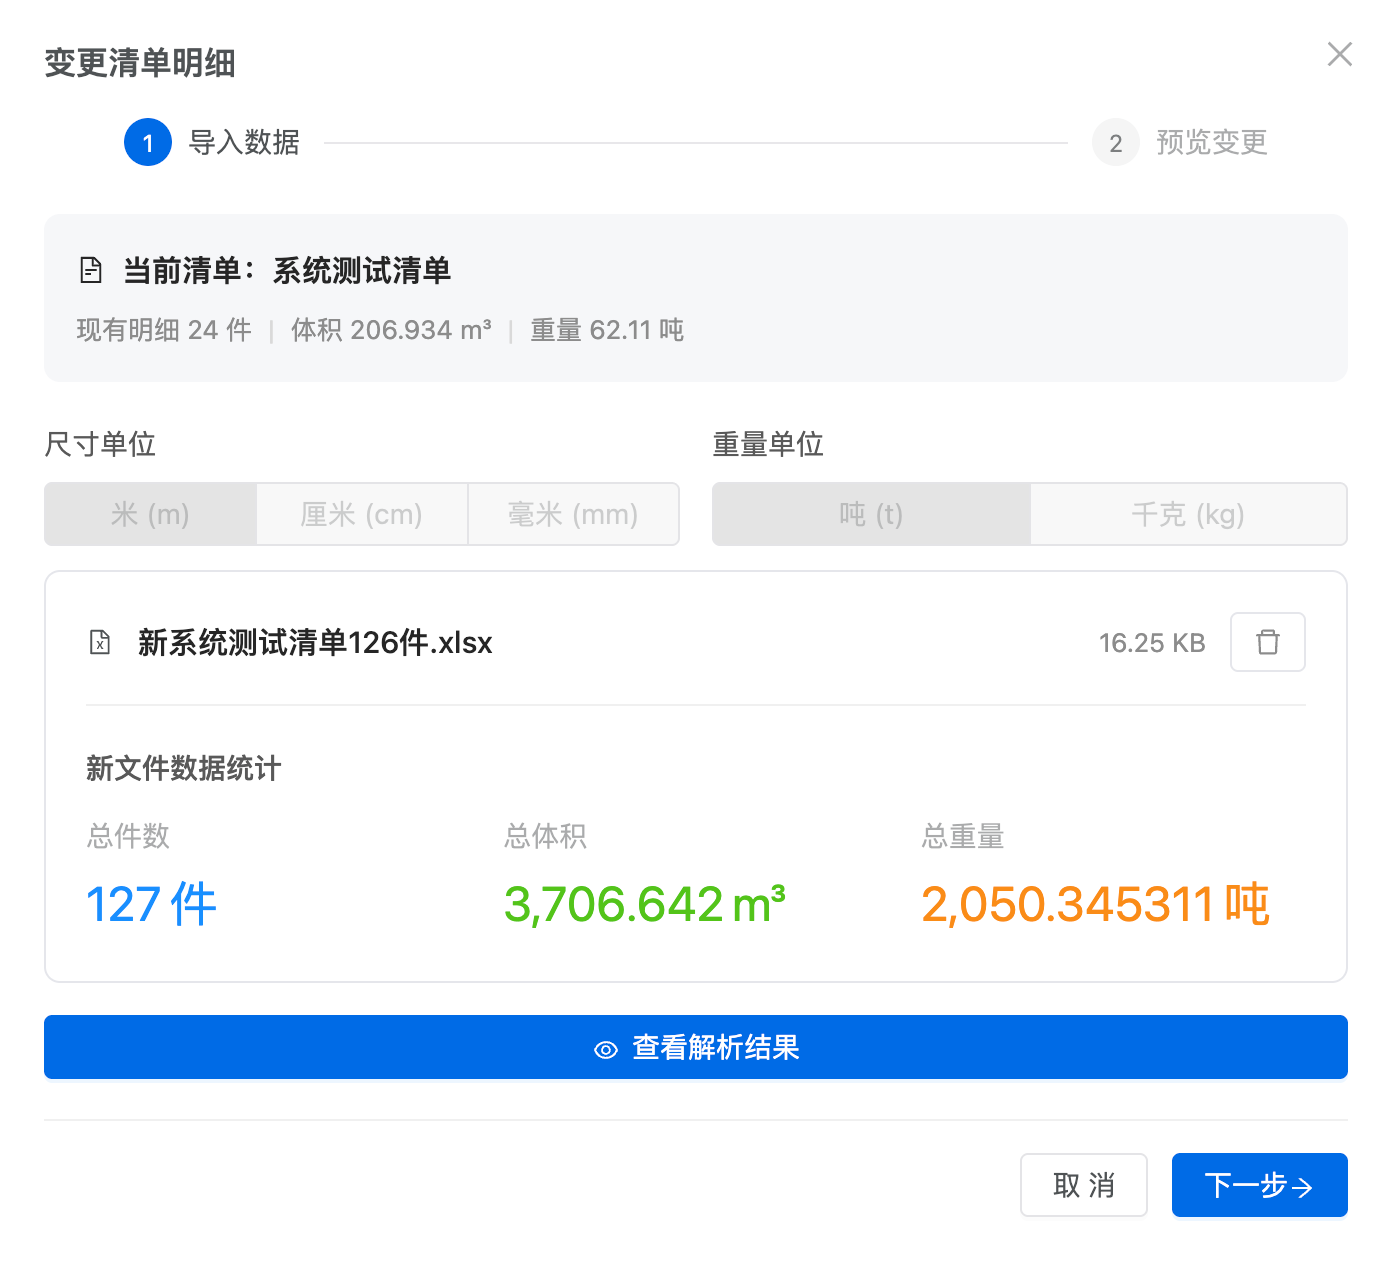Delete the uploaded file using the trash icon
Screen dimensions: 1392x1272
(1267, 642)
